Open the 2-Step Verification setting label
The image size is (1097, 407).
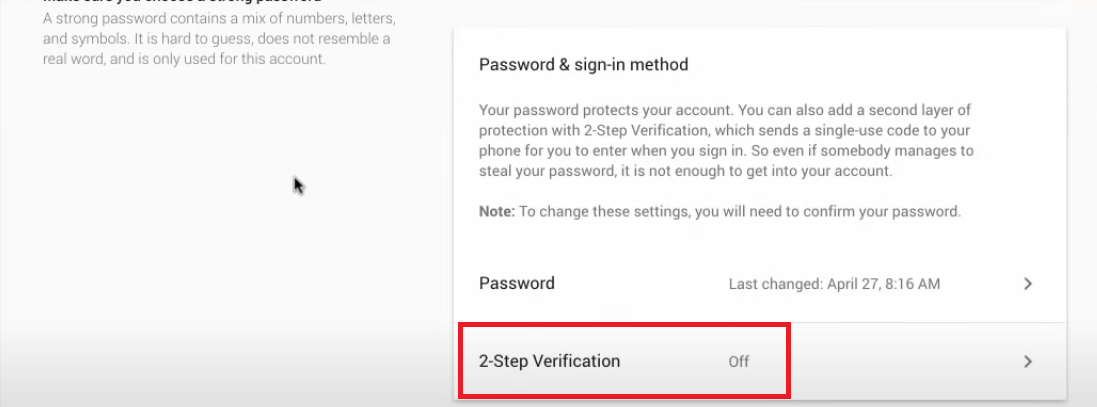point(550,361)
